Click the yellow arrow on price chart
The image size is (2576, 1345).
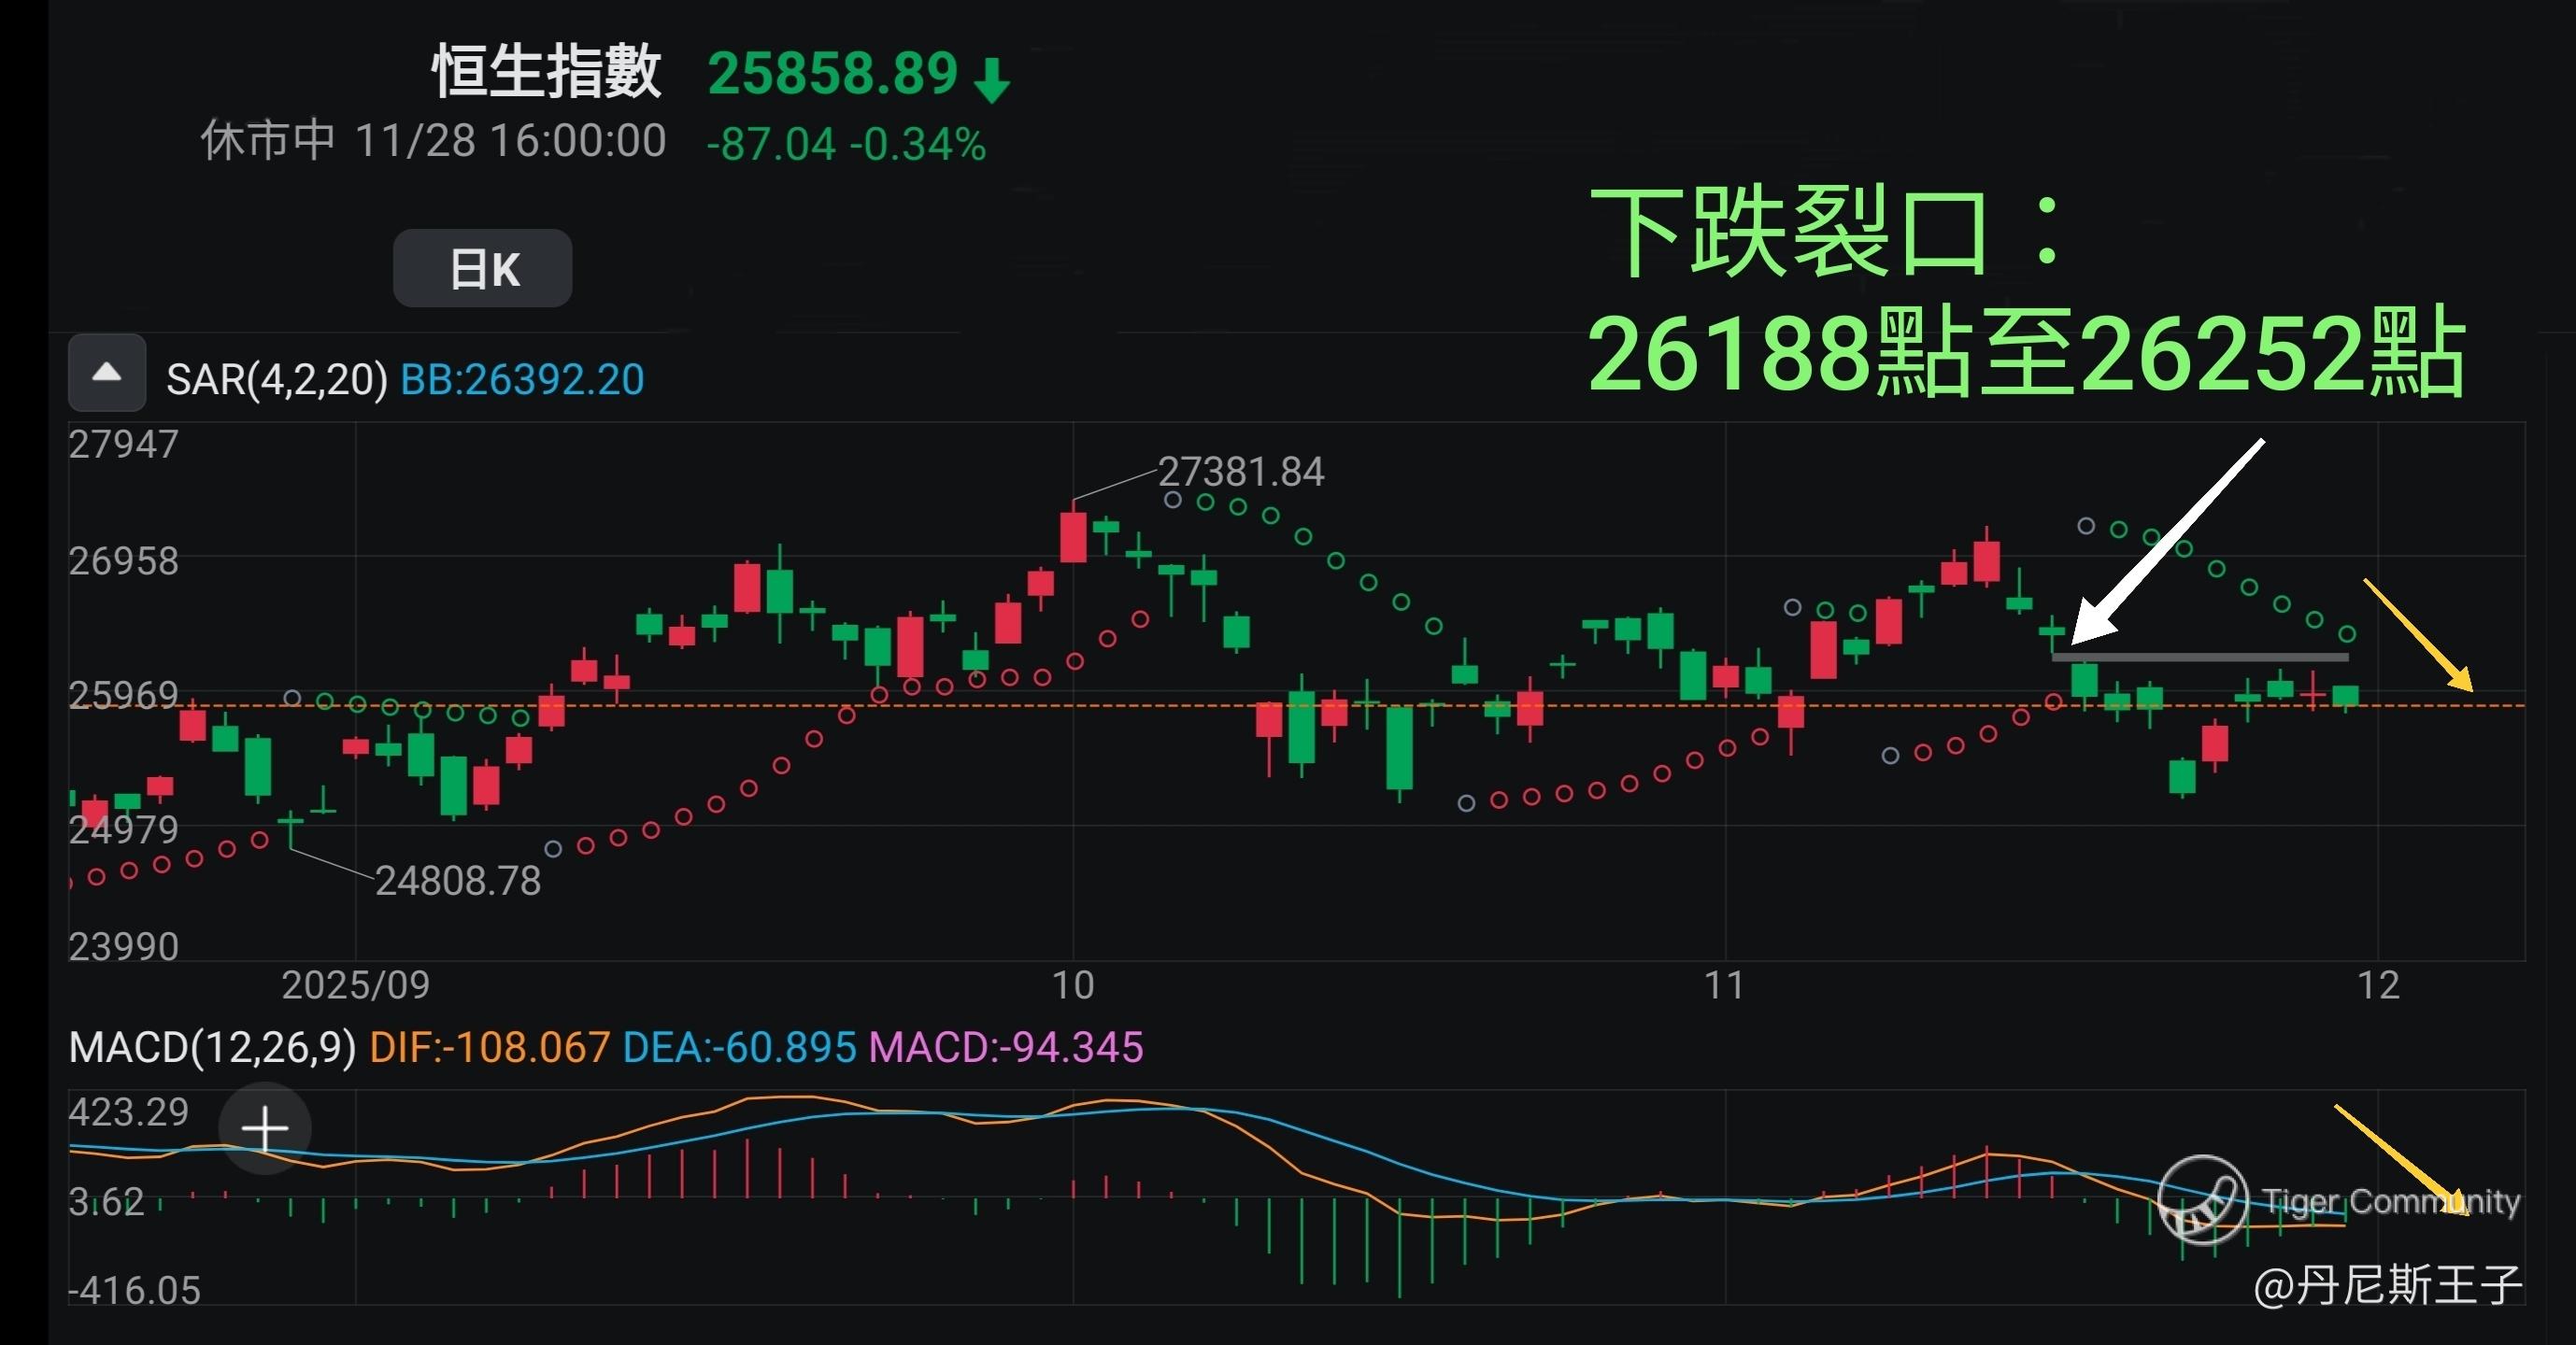click(x=2418, y=634)
